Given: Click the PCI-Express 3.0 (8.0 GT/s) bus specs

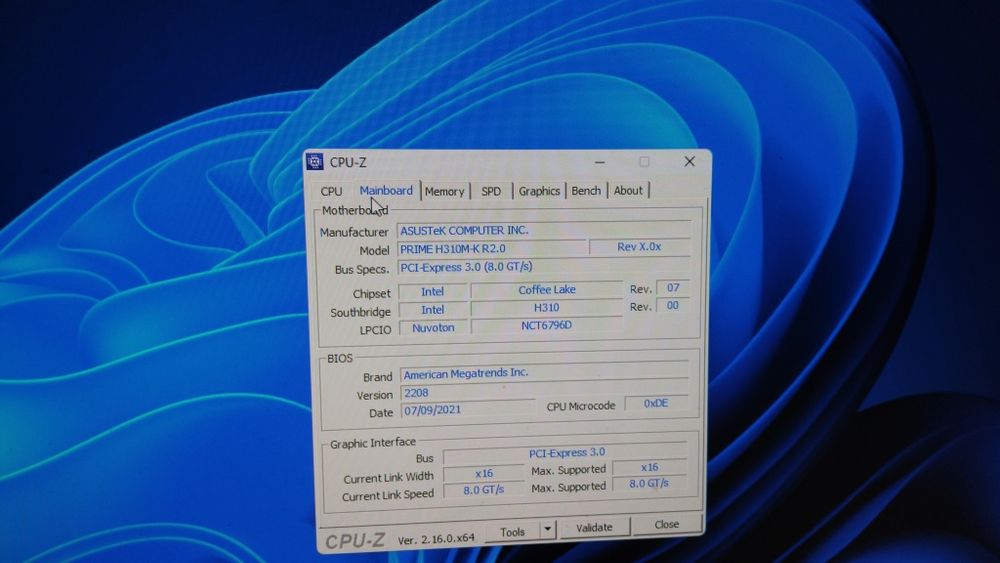Looking at the screenshot, I should click(x=544, y=266).
